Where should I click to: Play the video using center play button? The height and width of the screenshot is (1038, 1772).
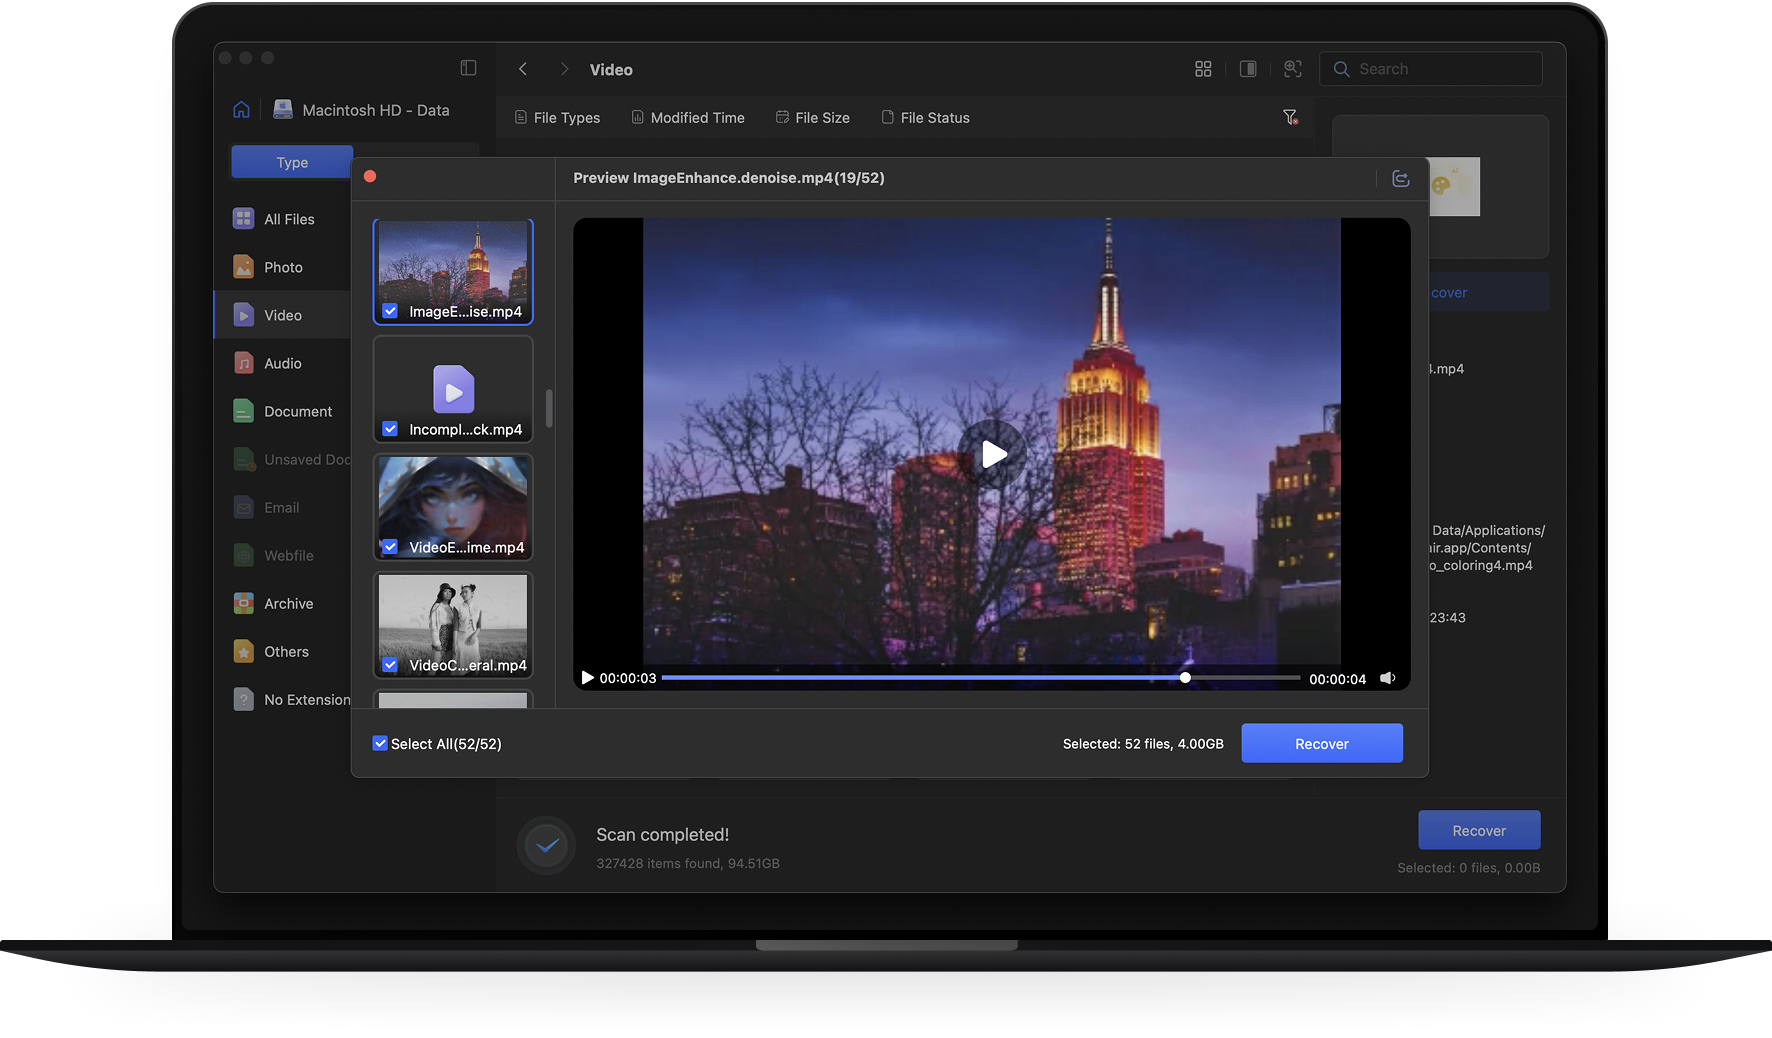(992, 454)
